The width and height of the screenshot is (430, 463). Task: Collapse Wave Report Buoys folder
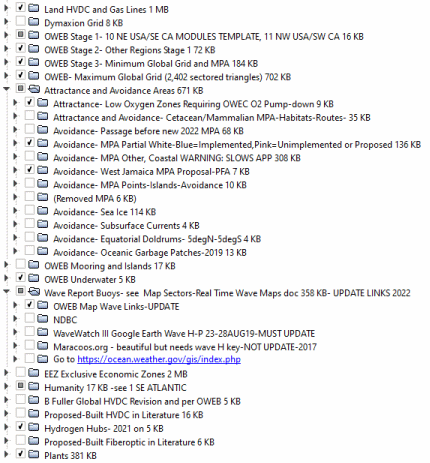(6, 292)
